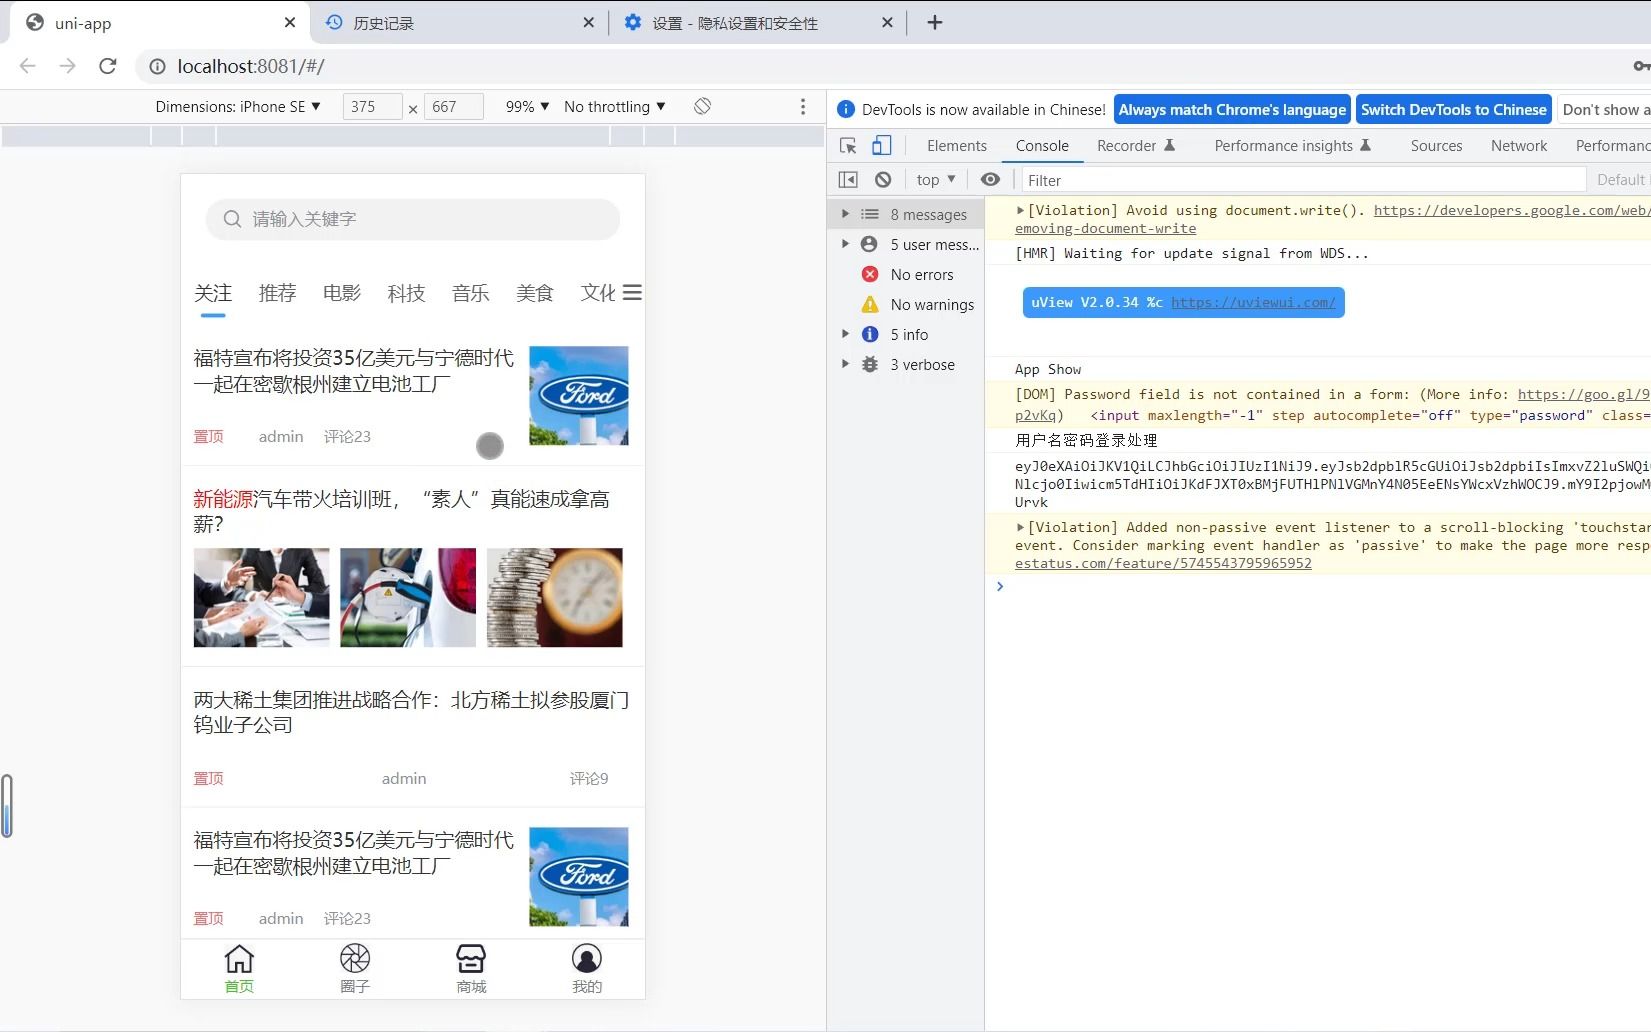Expand the touchstart violation console message
Image resolution: width=1651 pixels, height=1032 pixels.
[1019, 527]
